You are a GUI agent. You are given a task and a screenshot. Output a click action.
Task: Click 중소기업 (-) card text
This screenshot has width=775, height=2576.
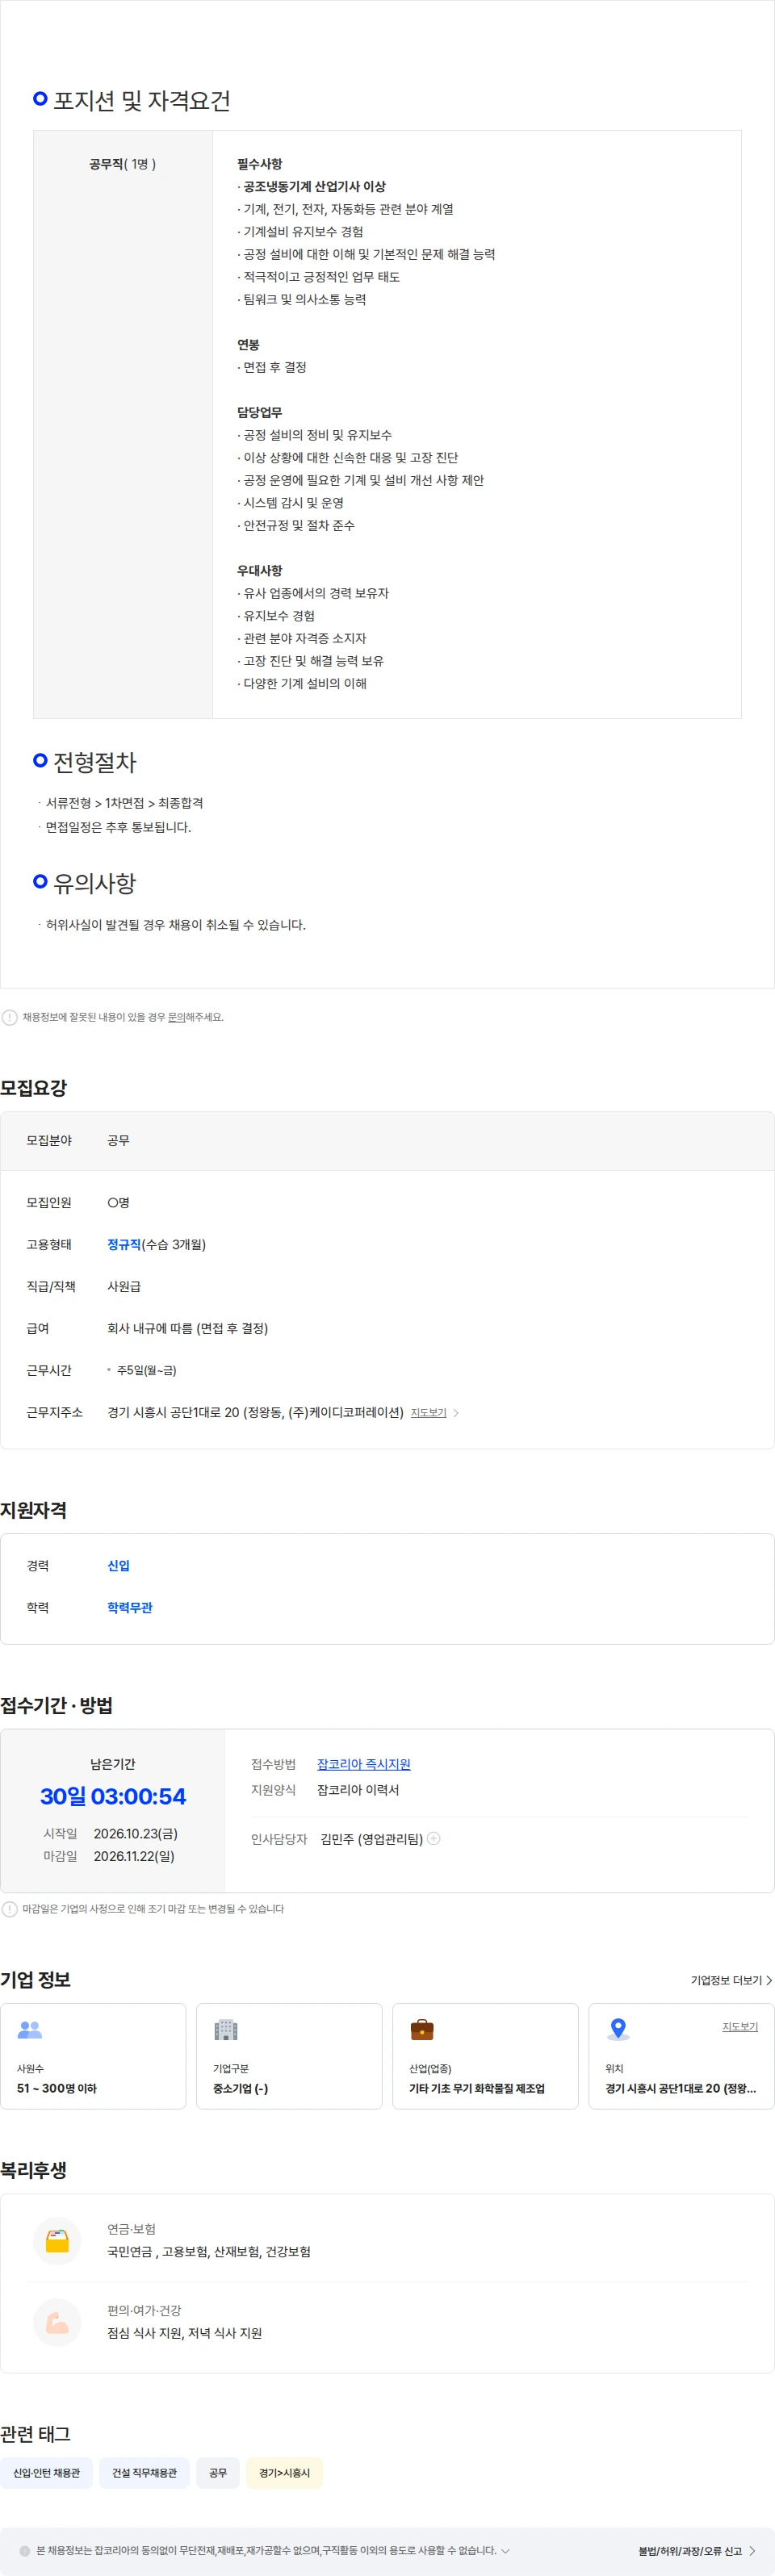click(x=241, y=2088)
